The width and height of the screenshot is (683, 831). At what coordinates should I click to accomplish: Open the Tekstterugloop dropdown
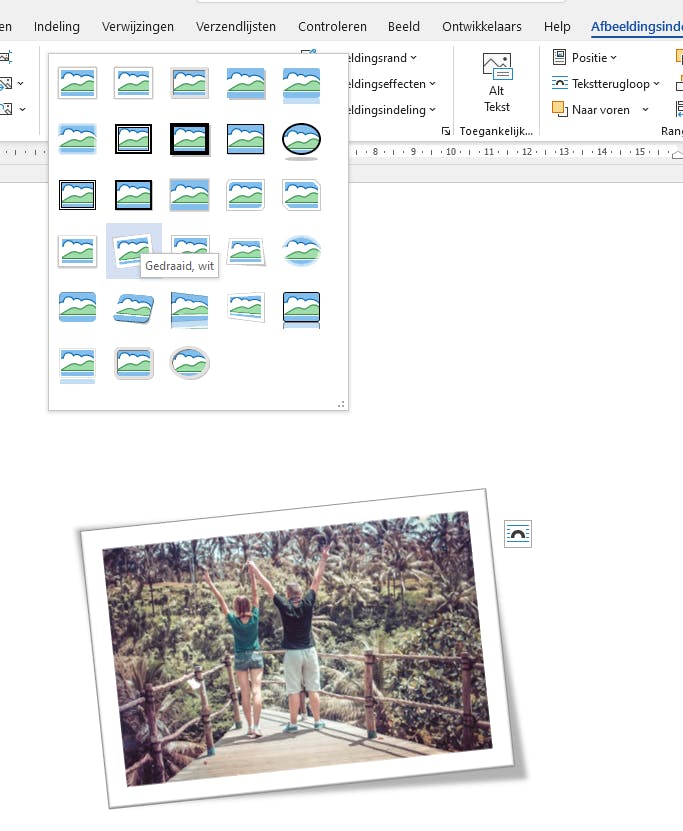606,84
